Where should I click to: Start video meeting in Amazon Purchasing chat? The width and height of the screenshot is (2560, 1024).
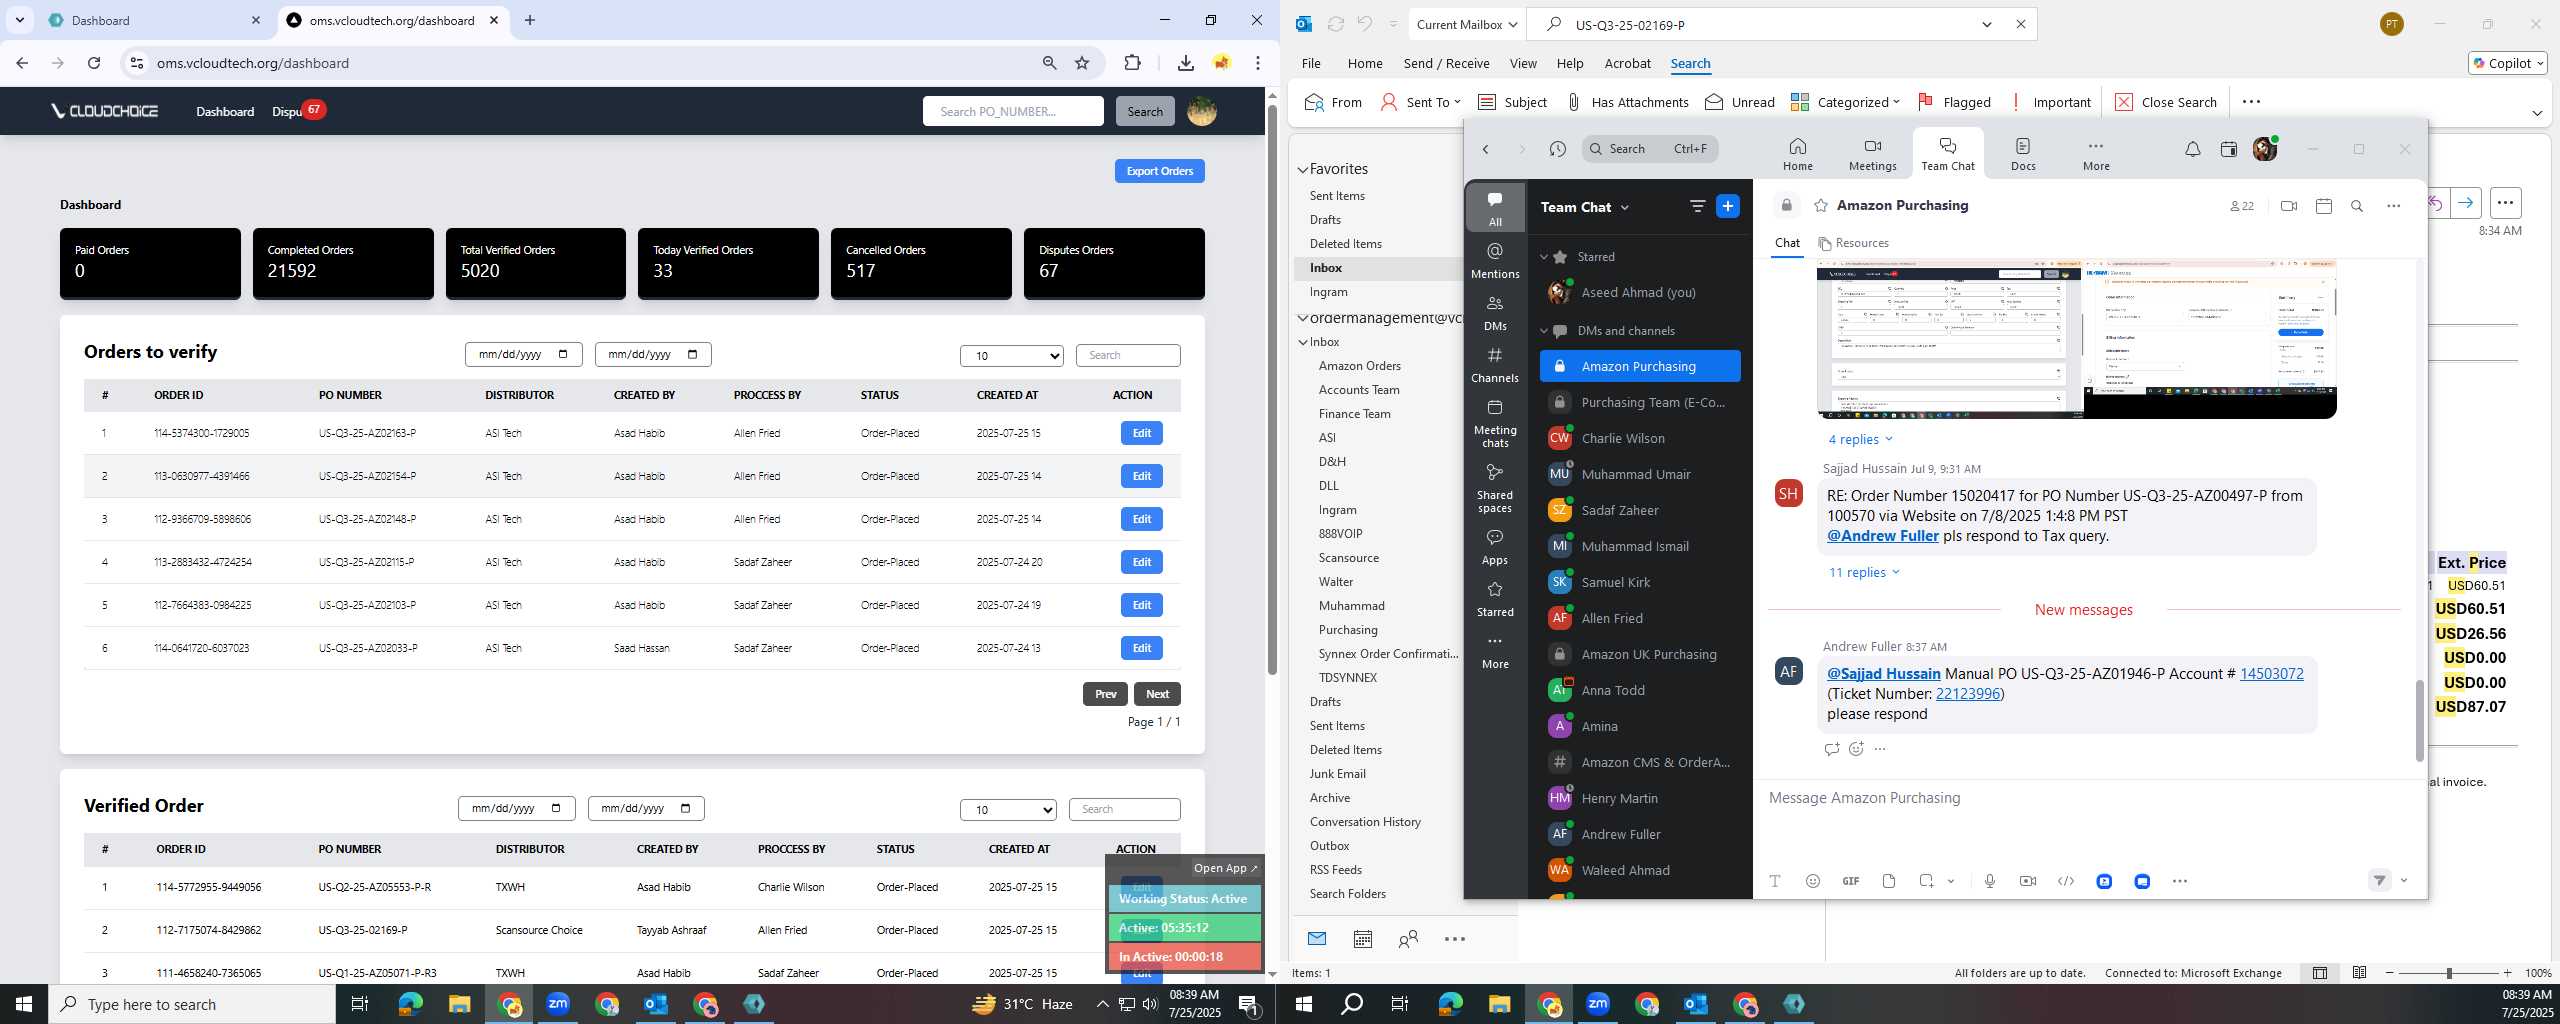pyautogui.click(x=2288, y=206)
